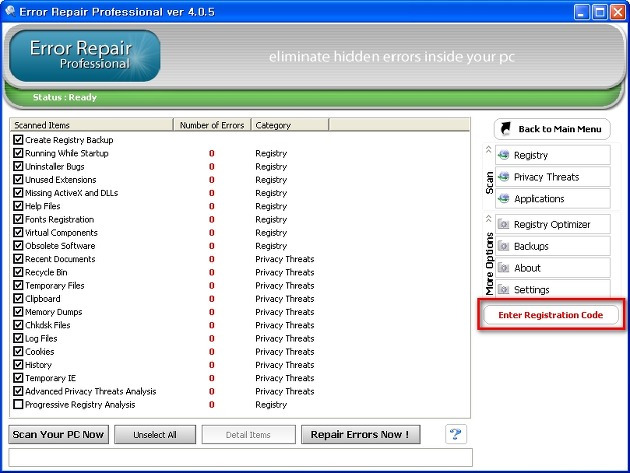Close the Error Repair Professional window
Screen dimensions: 630x473
coord(618,12)
